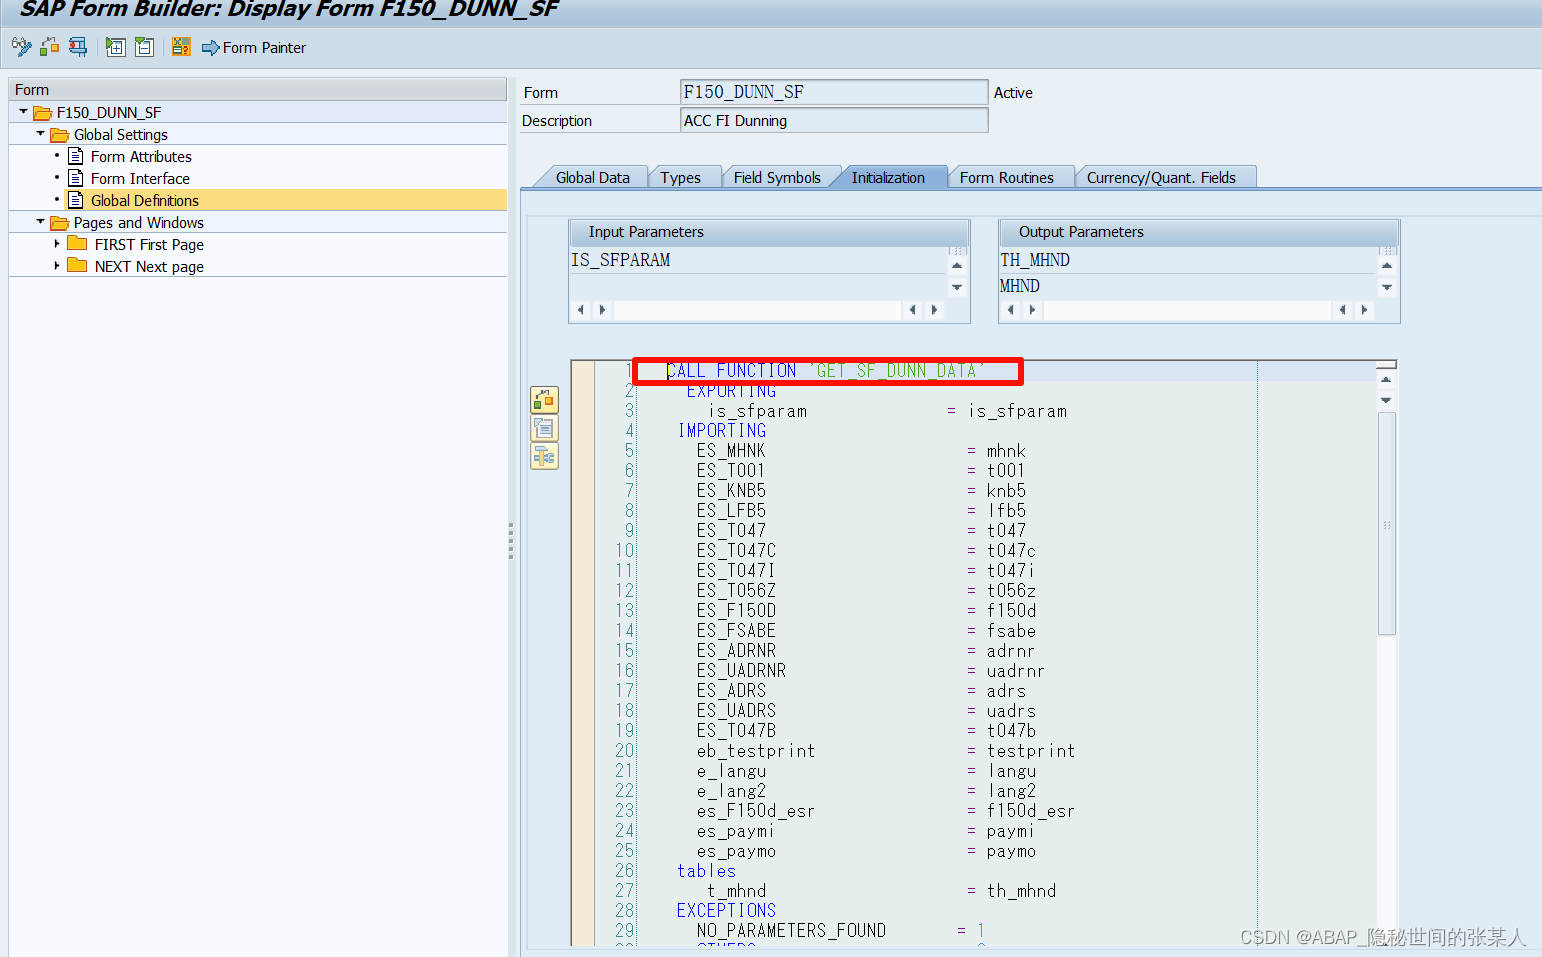The width and height of the screenshot is (1542, 957).
Task: Click the Check icon beside code editor
Action: (x=544, y=400)
